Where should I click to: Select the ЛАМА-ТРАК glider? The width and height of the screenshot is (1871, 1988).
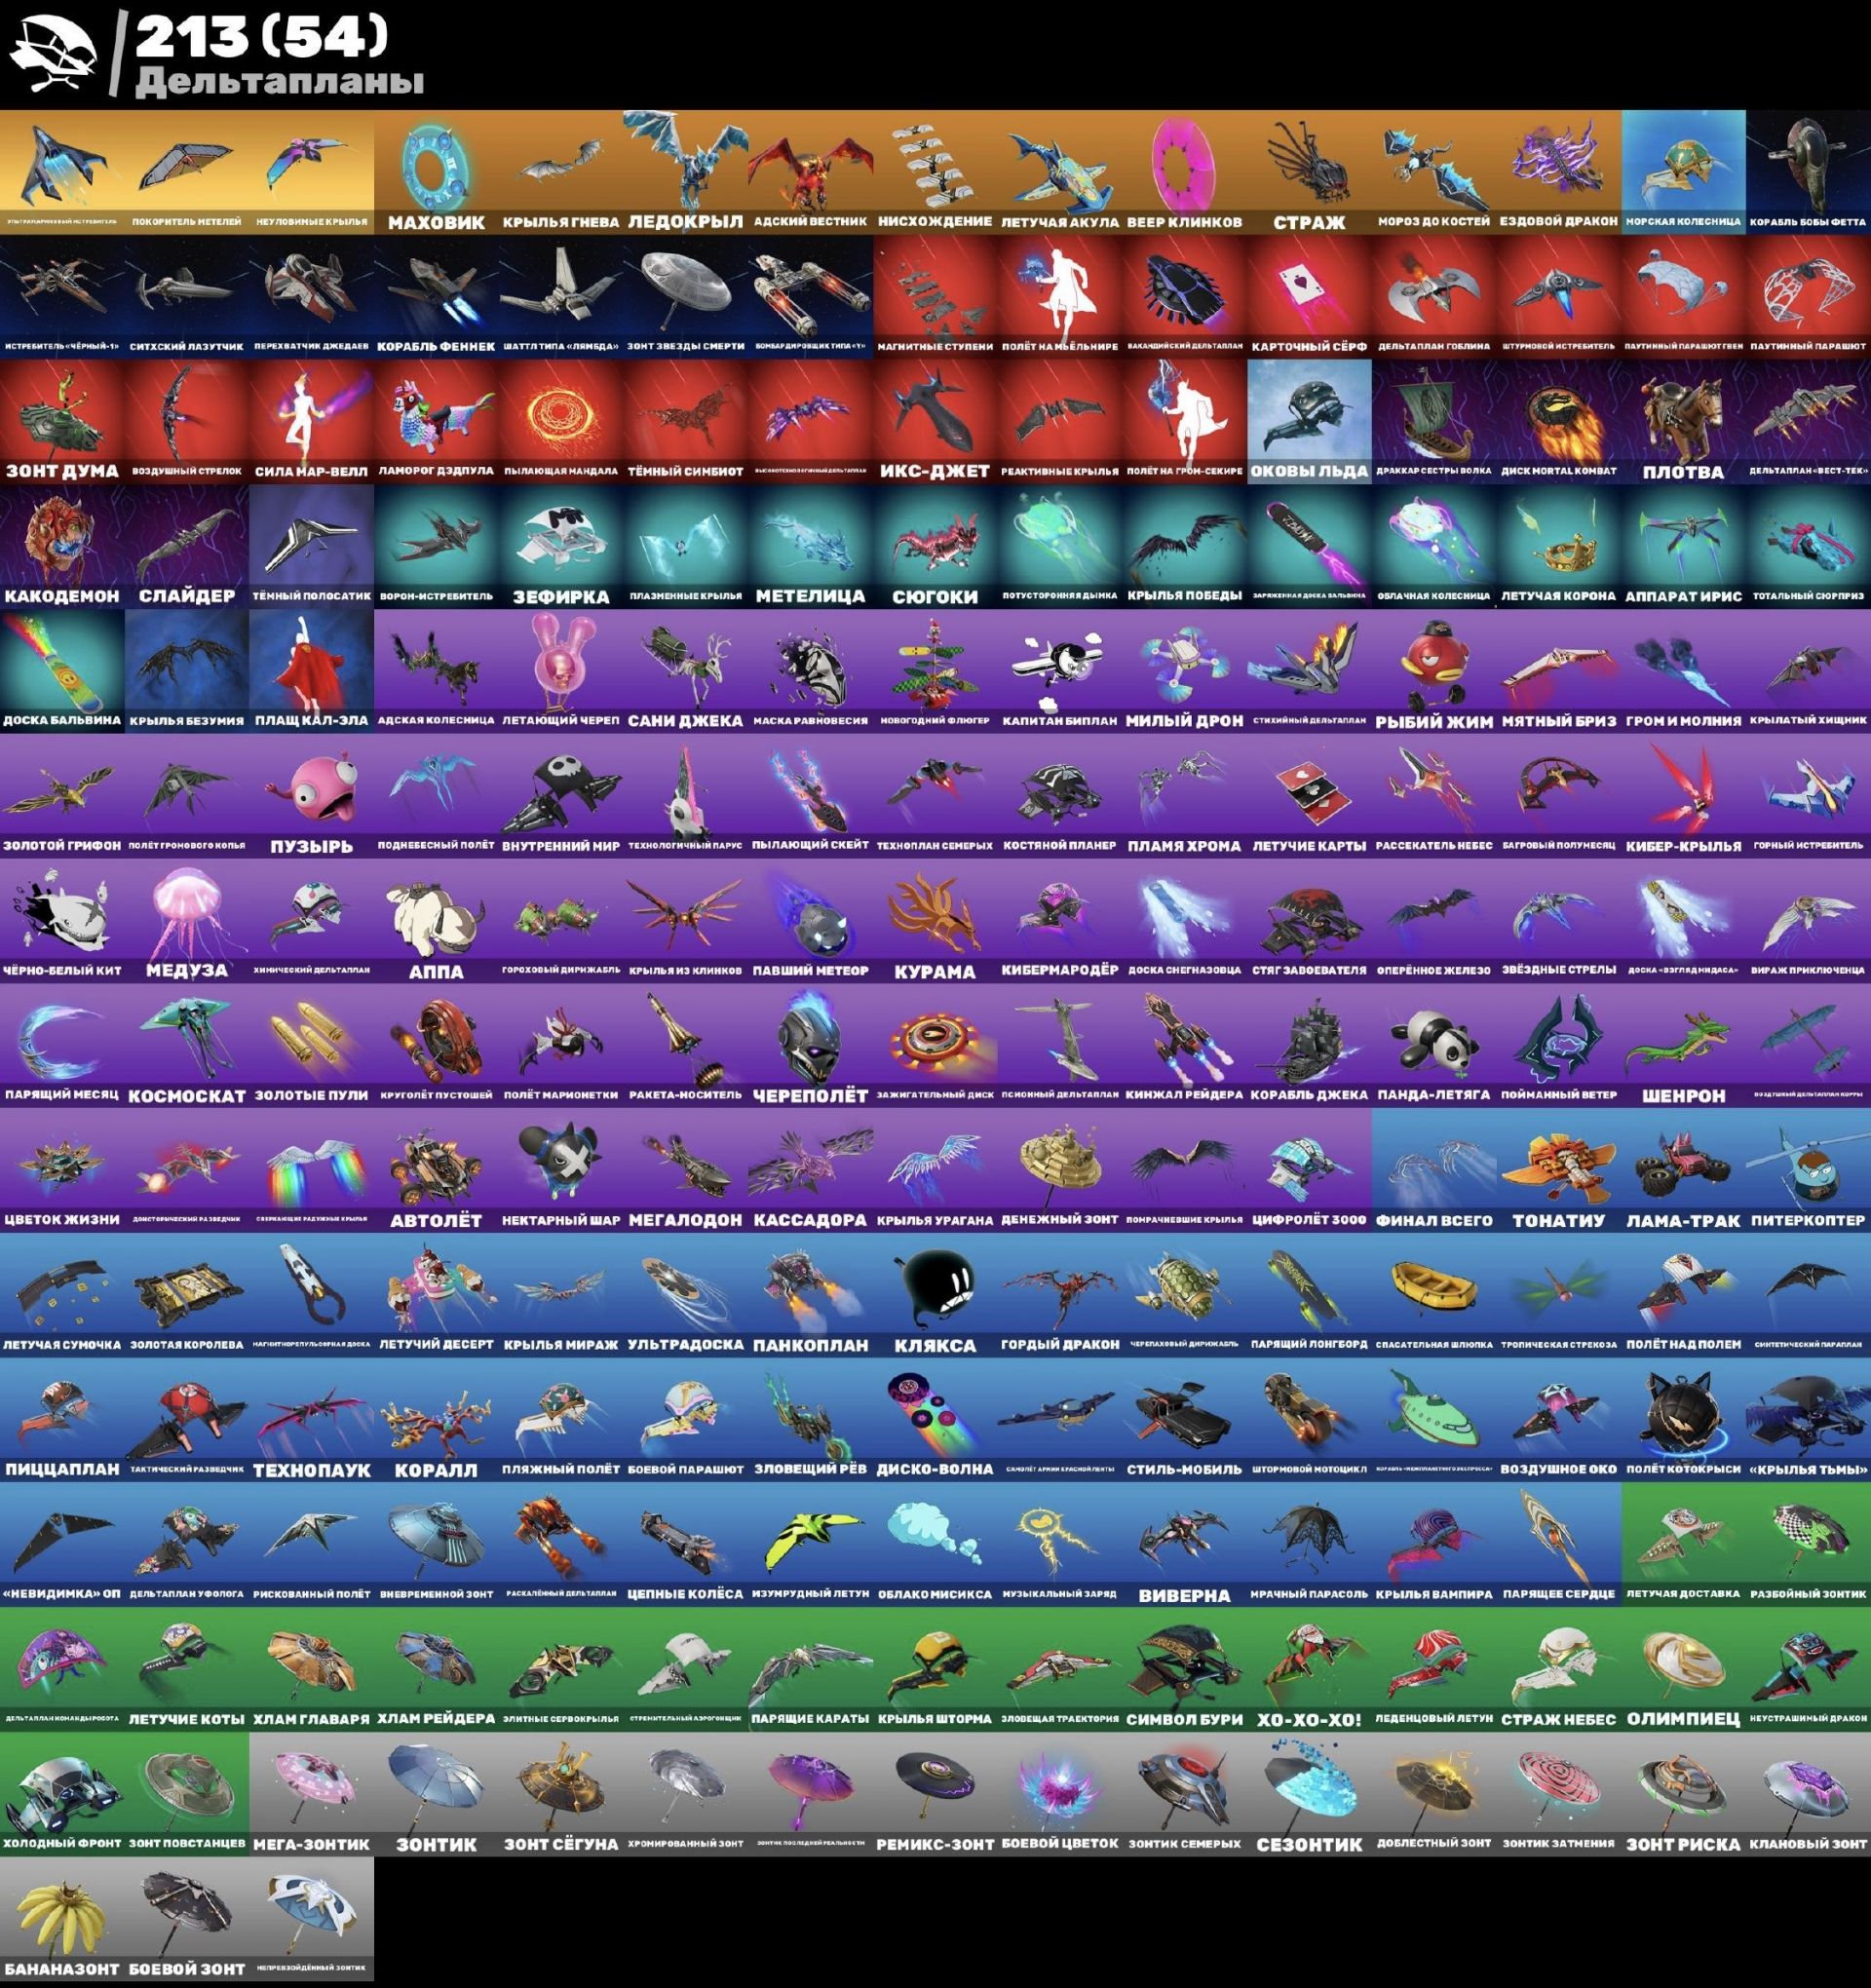click(1683, 1170)
